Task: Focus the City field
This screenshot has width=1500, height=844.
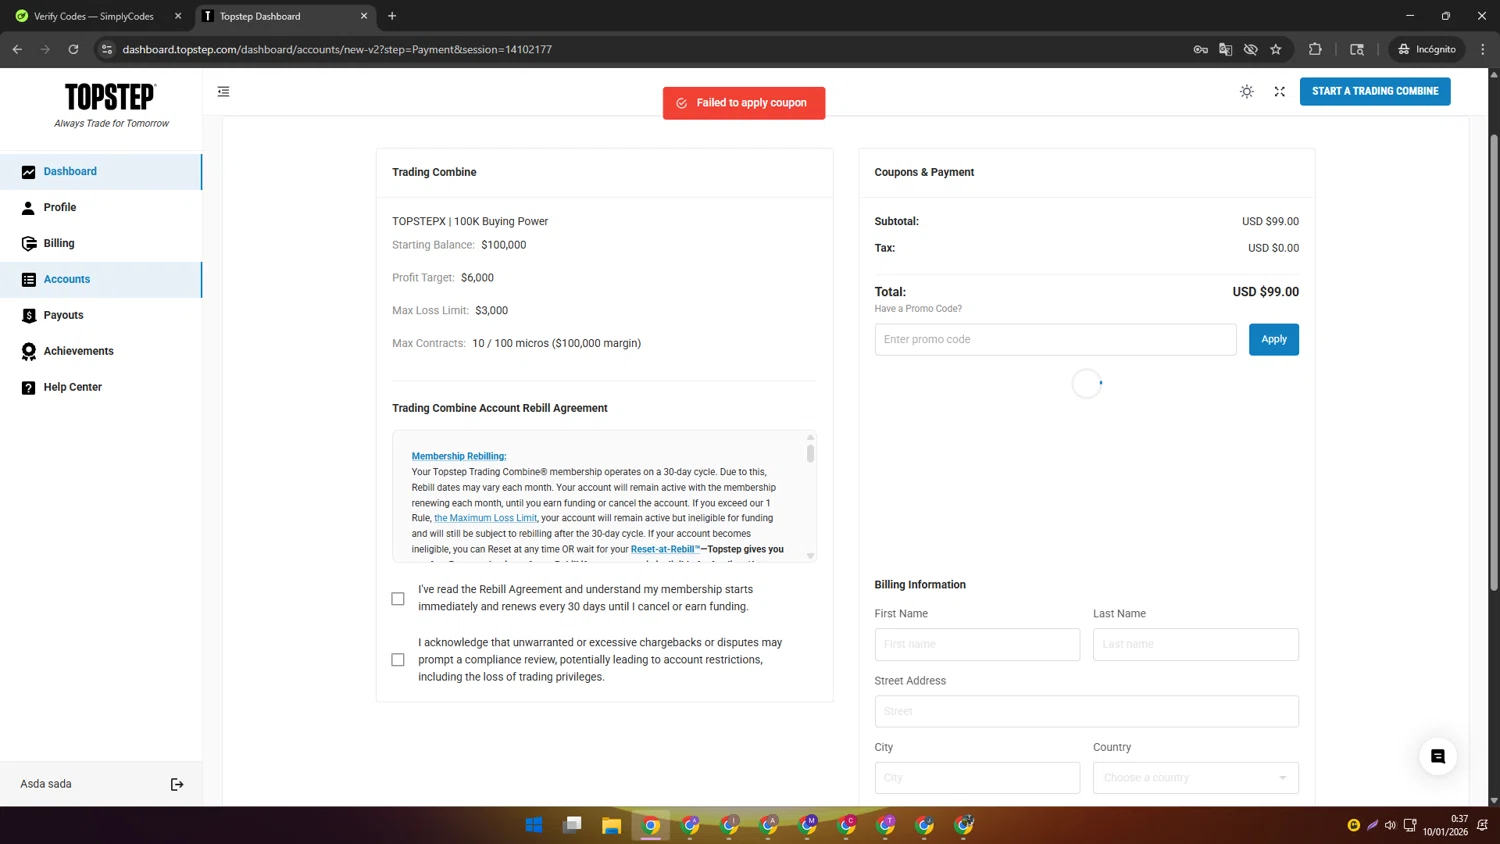Action: (x=977, y=778)
